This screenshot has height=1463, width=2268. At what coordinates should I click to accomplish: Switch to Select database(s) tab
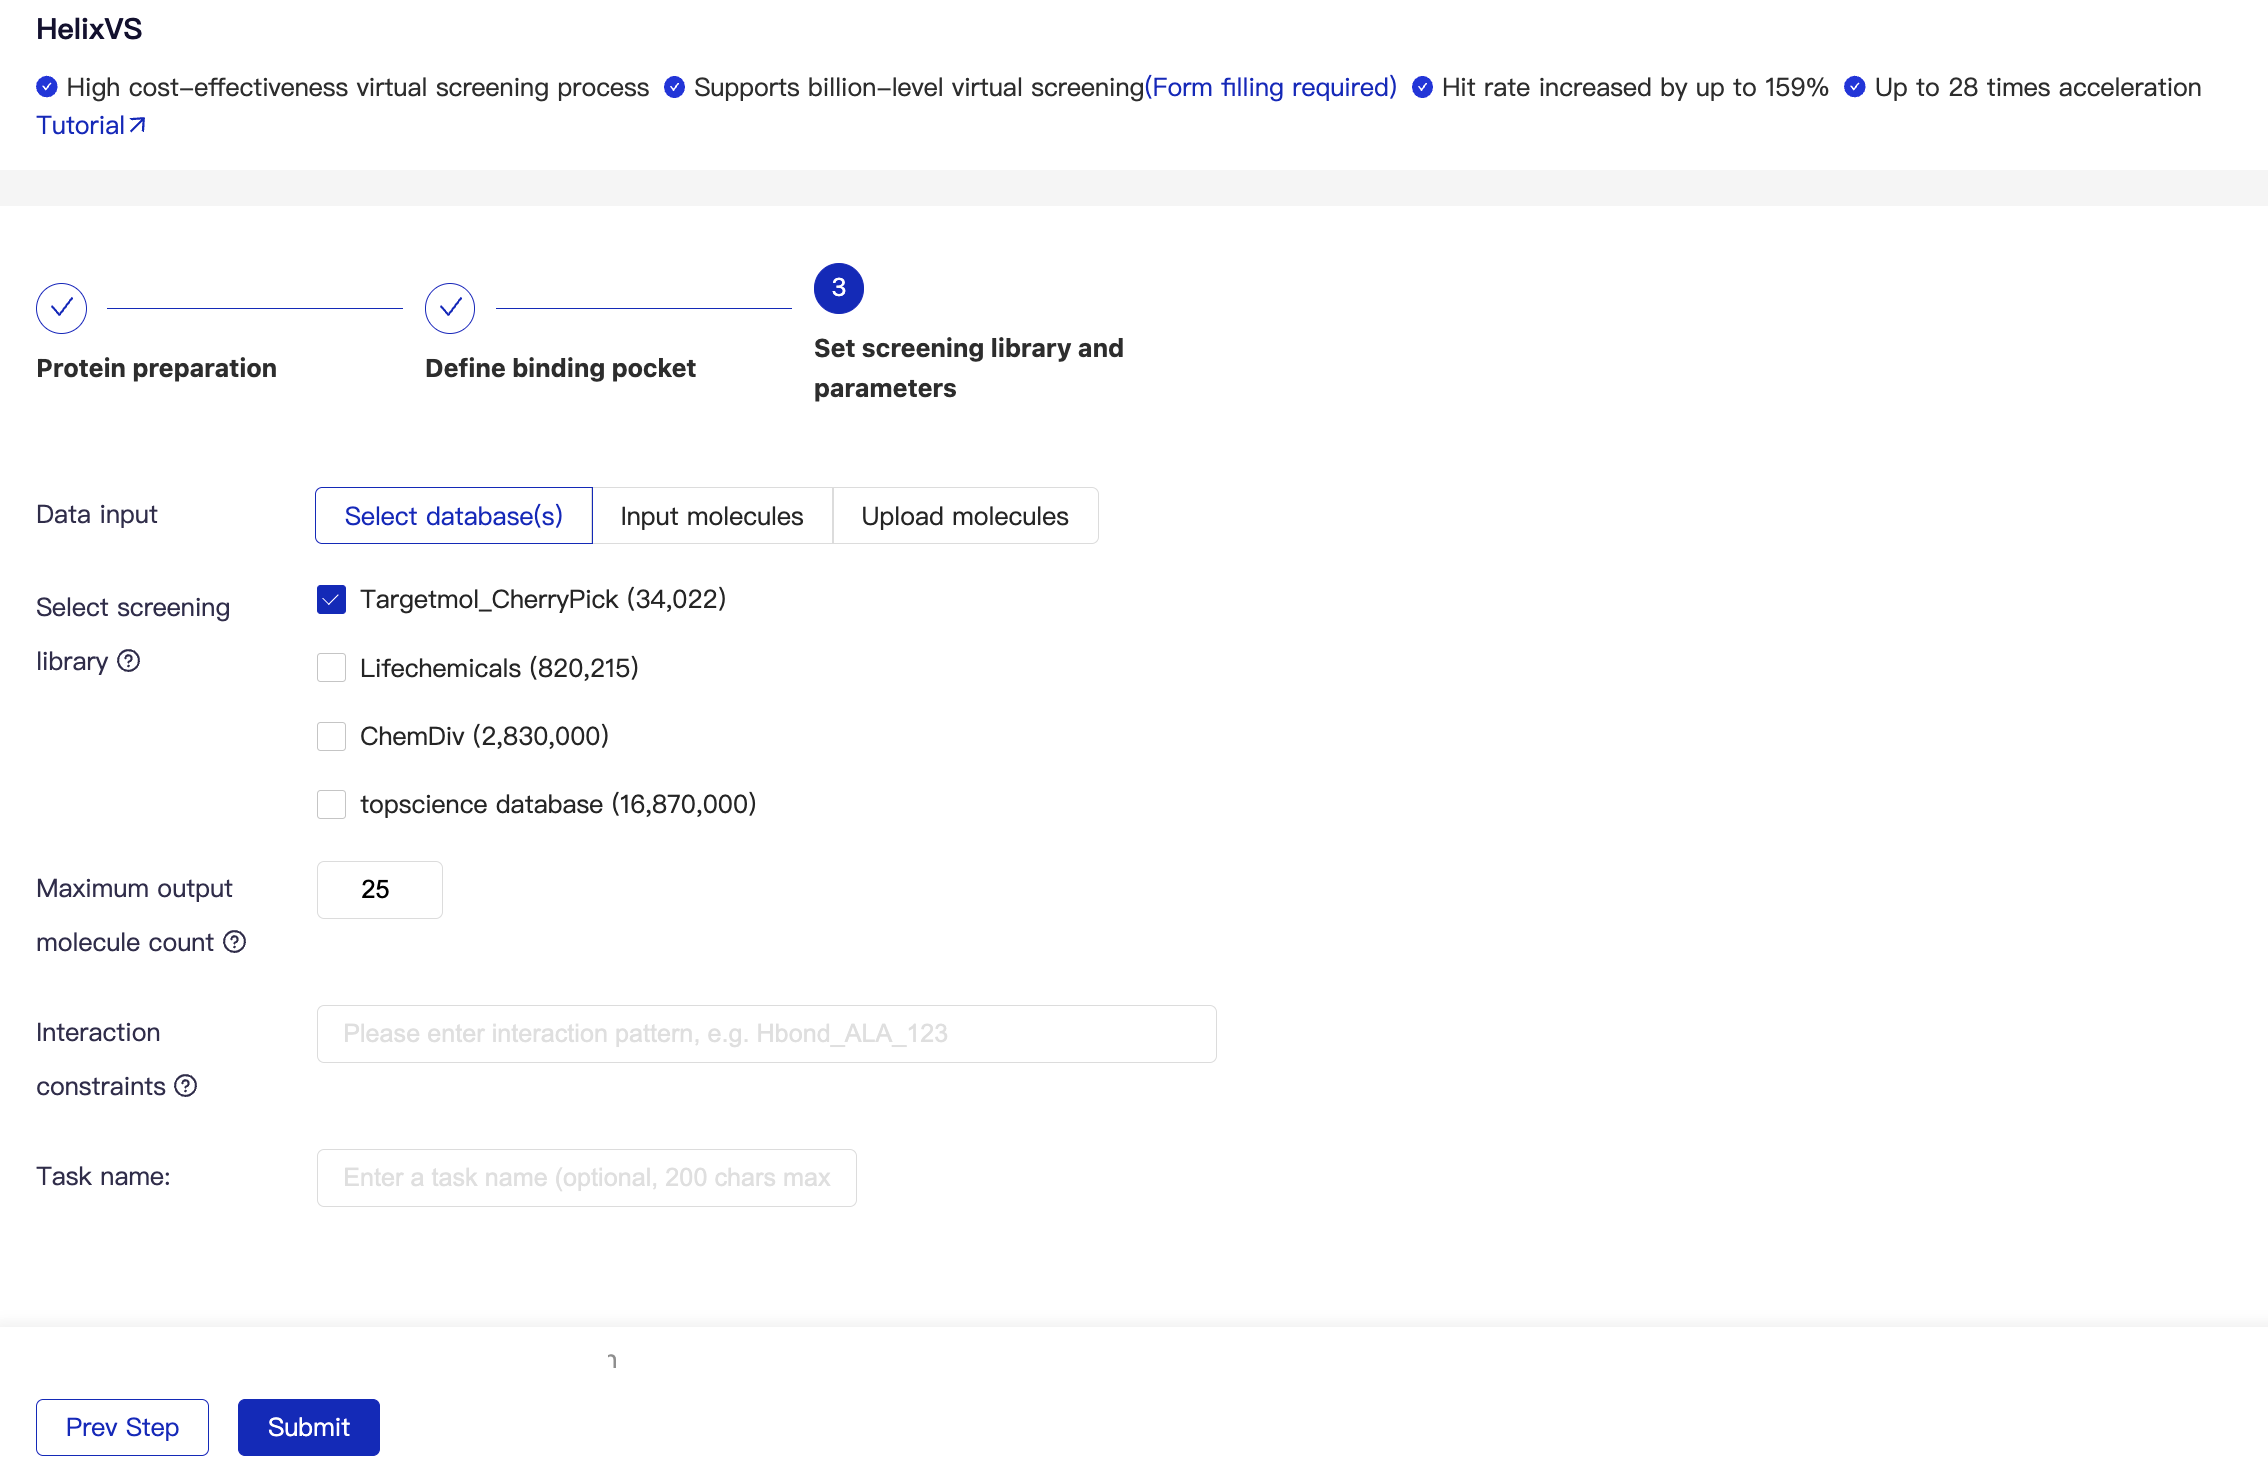pos(454,516)
